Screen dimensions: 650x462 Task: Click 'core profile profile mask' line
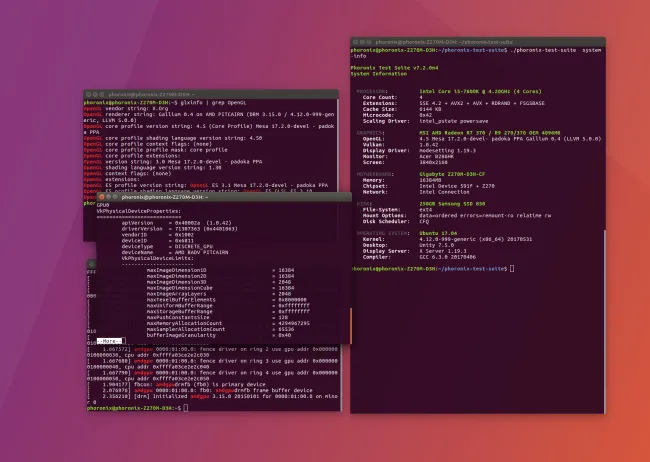pyautogui.click(x=155, y=150)
